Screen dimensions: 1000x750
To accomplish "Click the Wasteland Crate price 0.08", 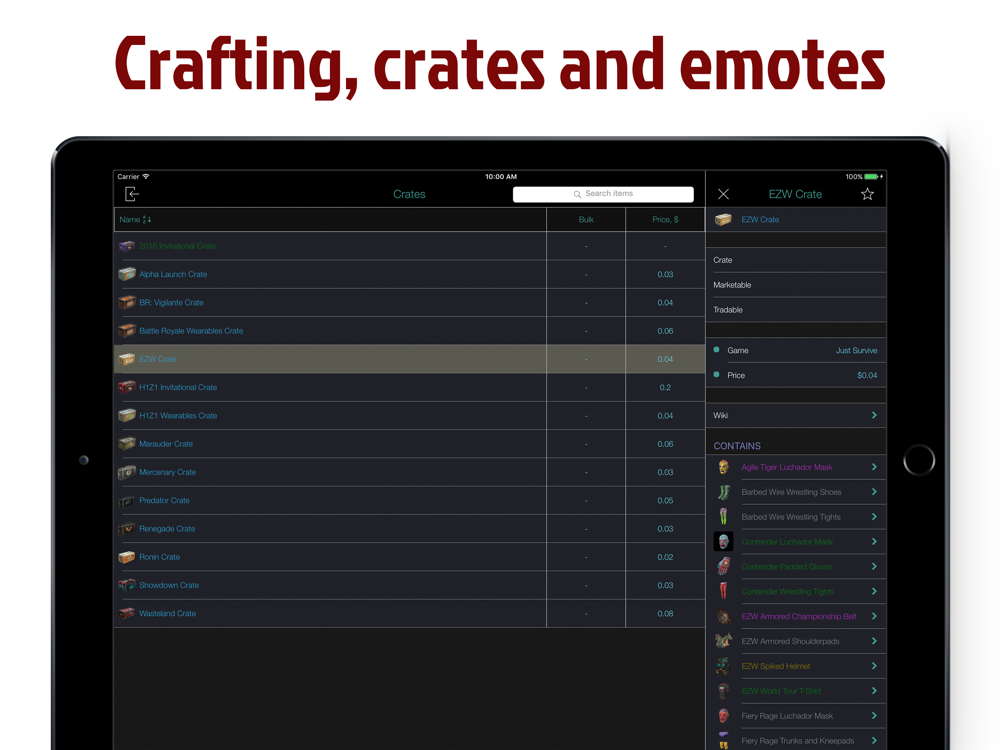I will (665, 614).
